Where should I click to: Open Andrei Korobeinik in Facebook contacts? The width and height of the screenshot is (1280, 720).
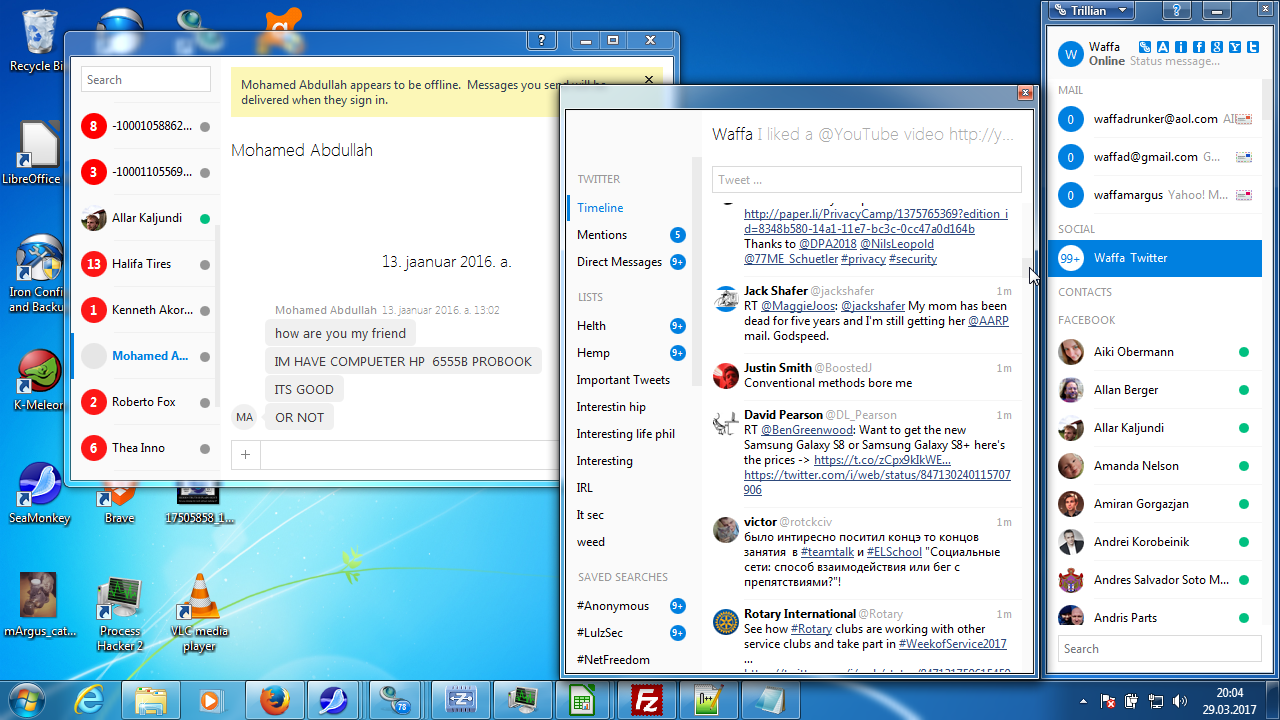pos(1154,542)
